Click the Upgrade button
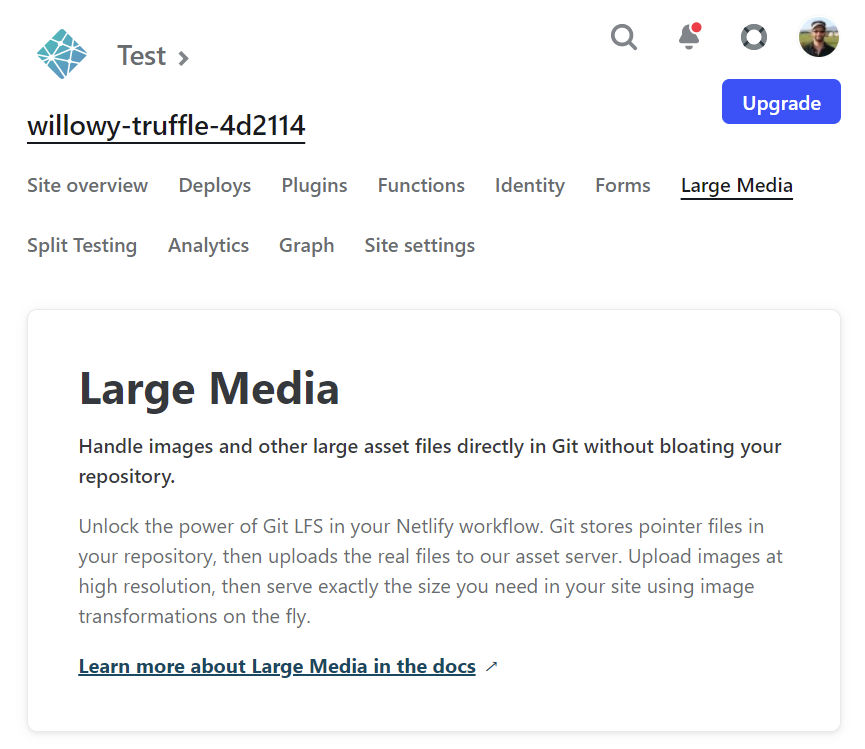This screenshot has height=749, width=865. pyautogui.click(x=781, y=101)
